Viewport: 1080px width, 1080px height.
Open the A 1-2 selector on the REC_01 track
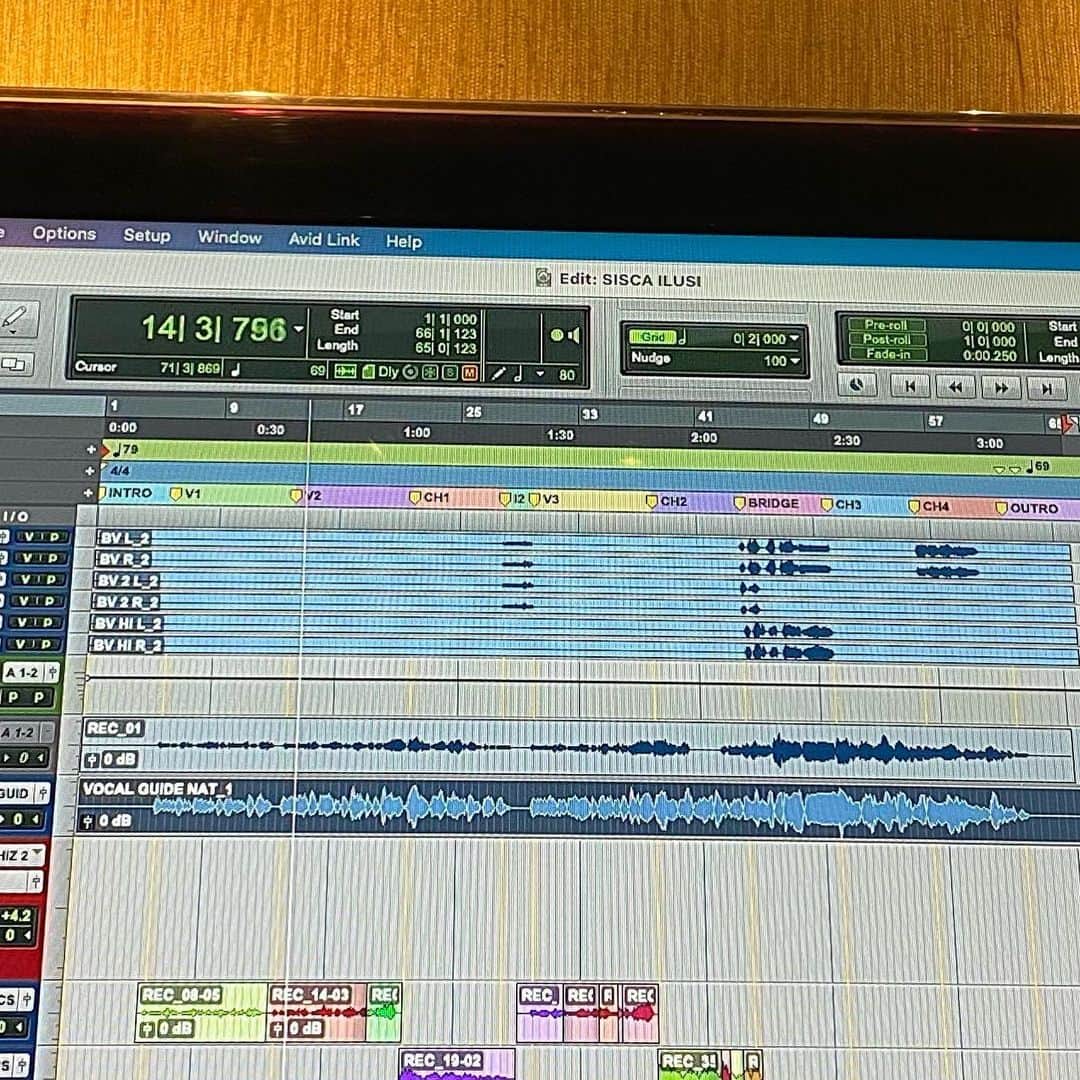click(27, 732)
